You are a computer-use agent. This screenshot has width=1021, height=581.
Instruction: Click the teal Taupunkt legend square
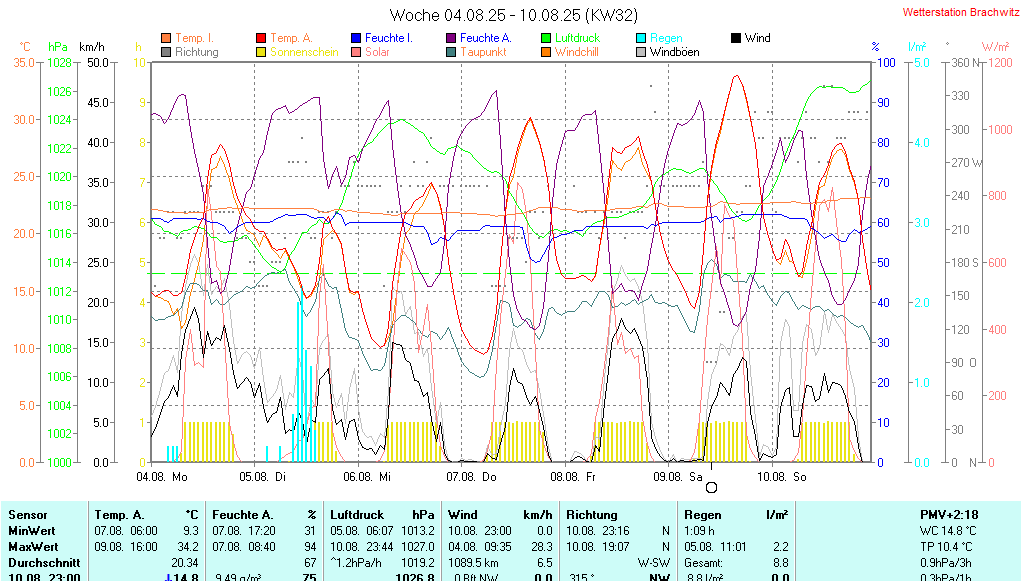click(451, 52)
